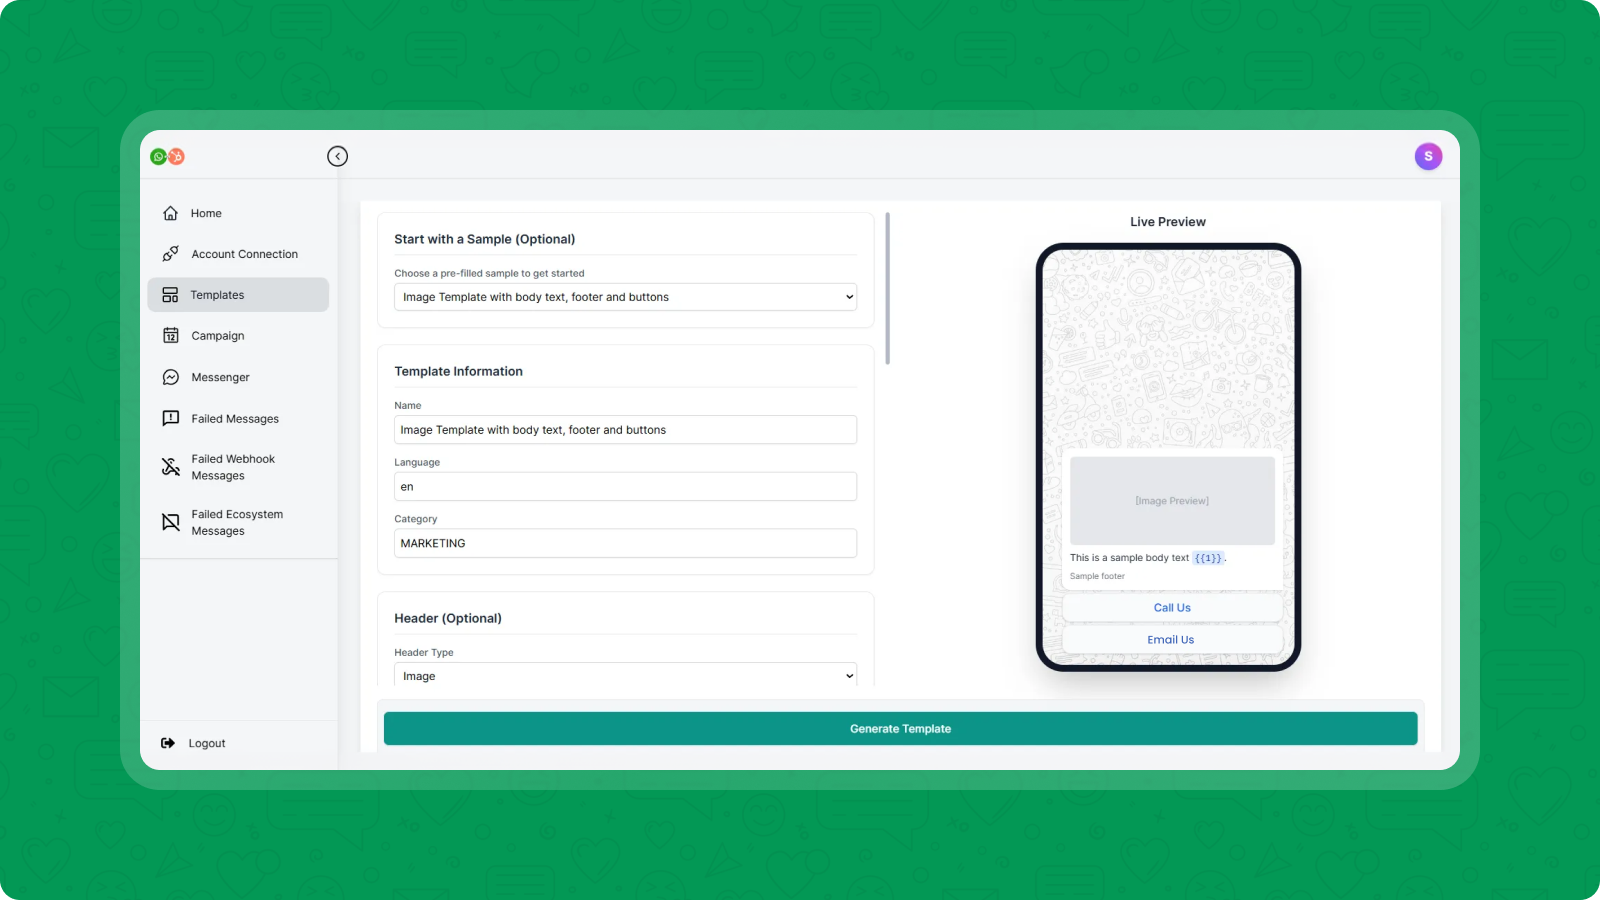This screenshot has width=1600, height=900.
Task: Expand the Header Type dropdown
Action: pyautogui.click(x=624, y=675)
